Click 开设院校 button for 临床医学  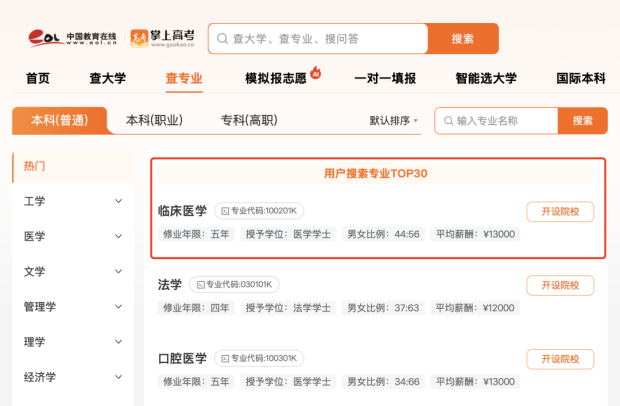pos(560,211)
